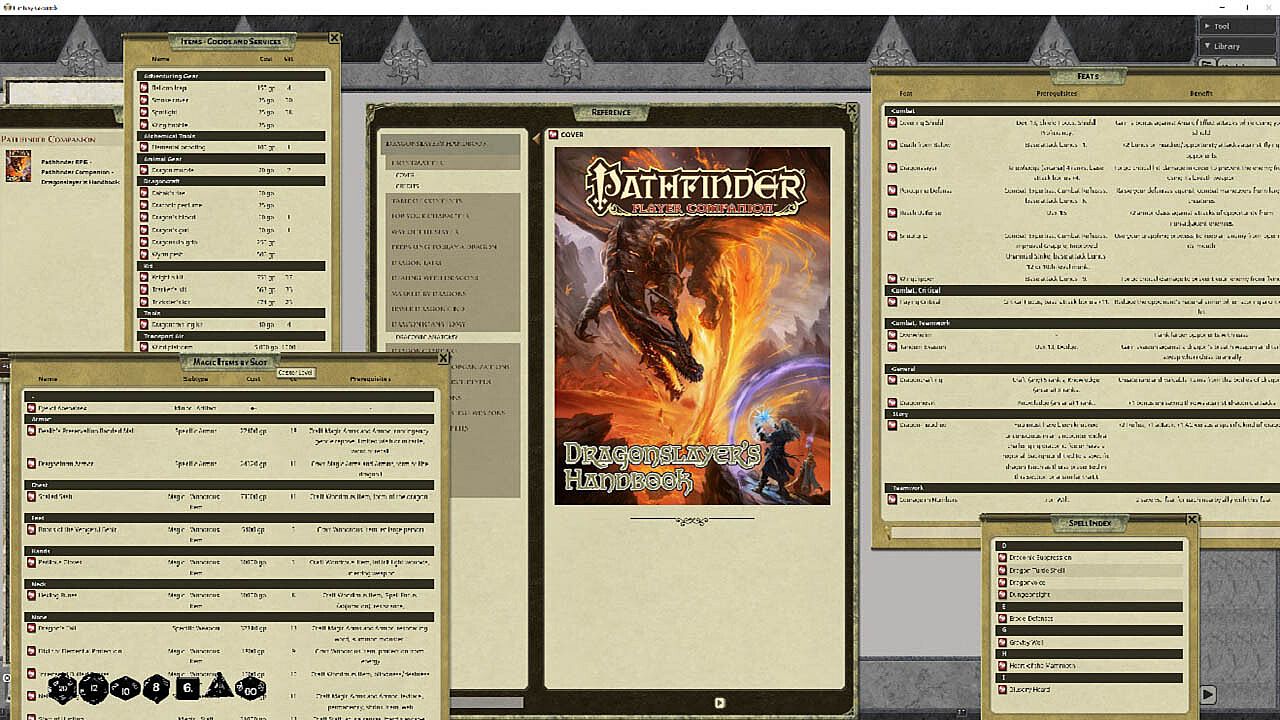Viewport: 1280px width, 720px height.
Task: Open the Cover link icon in Reference
Action: pos(552,134)
